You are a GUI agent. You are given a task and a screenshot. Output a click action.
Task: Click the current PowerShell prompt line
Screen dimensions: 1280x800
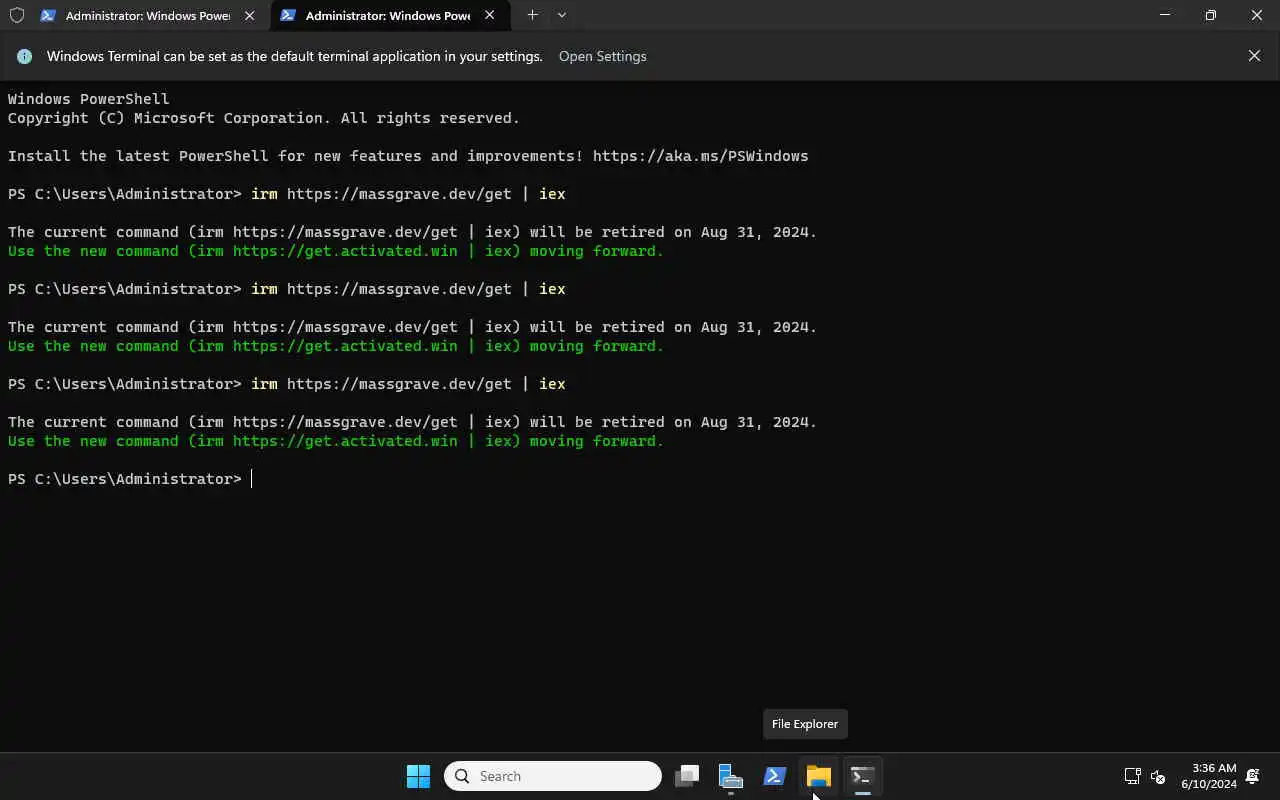point(130,479)
